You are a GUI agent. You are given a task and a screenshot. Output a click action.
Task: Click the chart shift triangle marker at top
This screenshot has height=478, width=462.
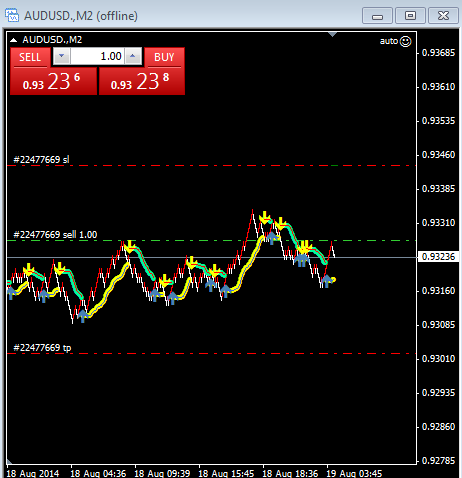(332, 34)
